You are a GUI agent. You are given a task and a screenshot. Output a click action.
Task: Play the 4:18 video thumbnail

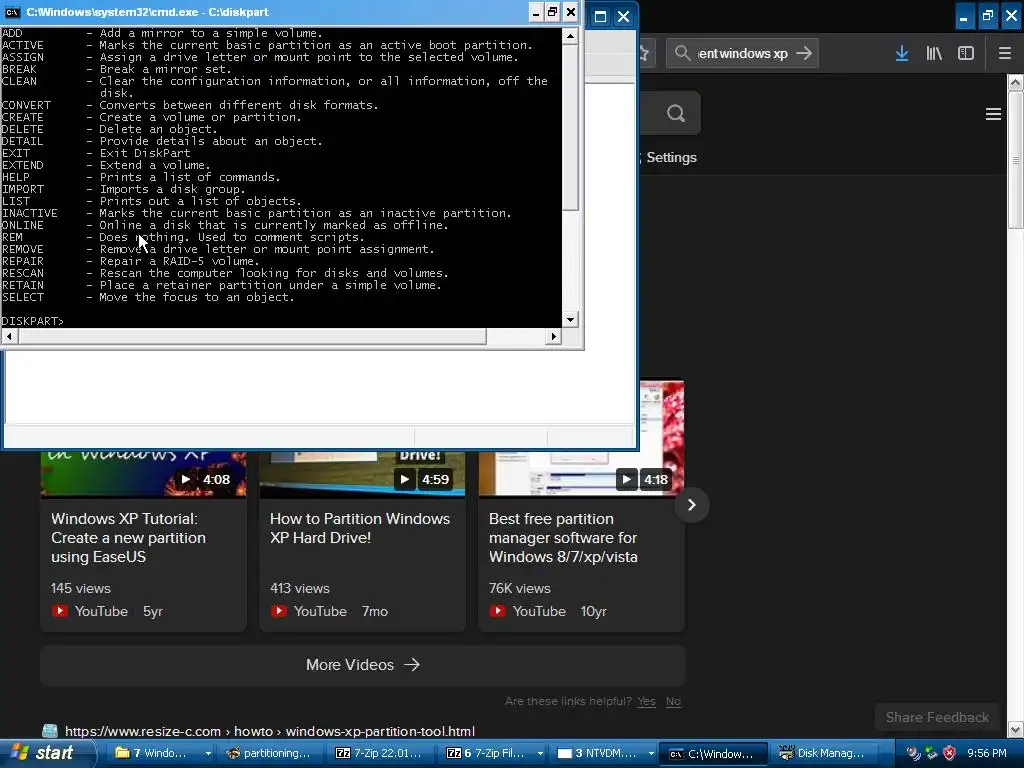pos(581,439)
